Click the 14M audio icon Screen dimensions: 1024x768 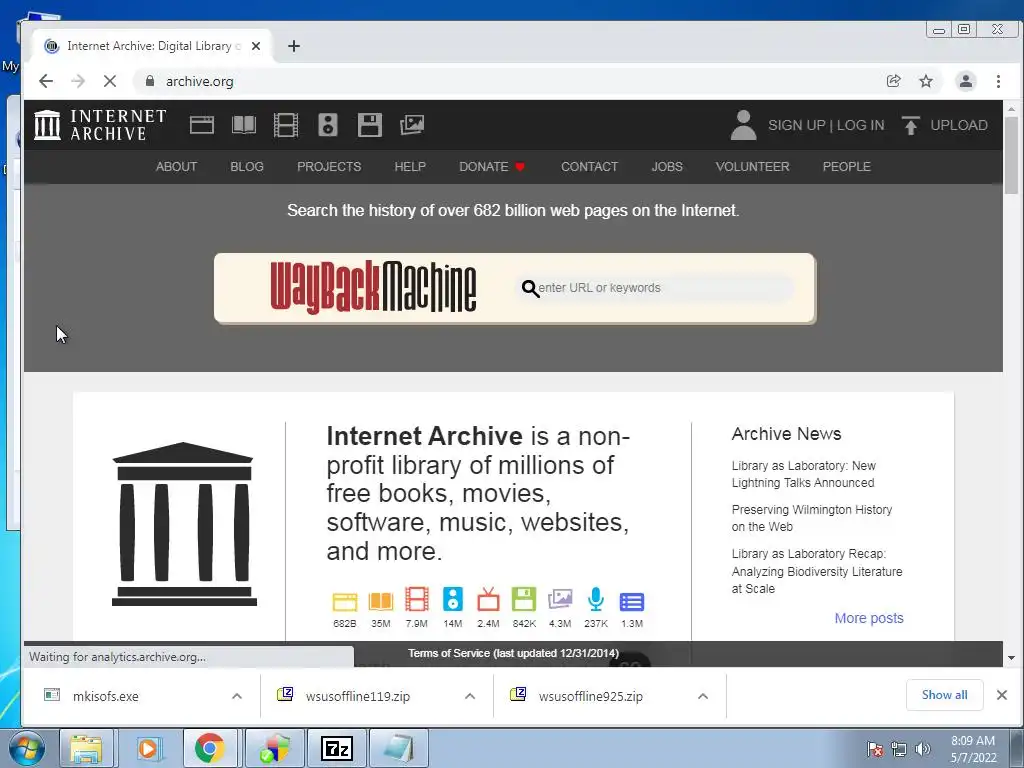click(453, 600)
